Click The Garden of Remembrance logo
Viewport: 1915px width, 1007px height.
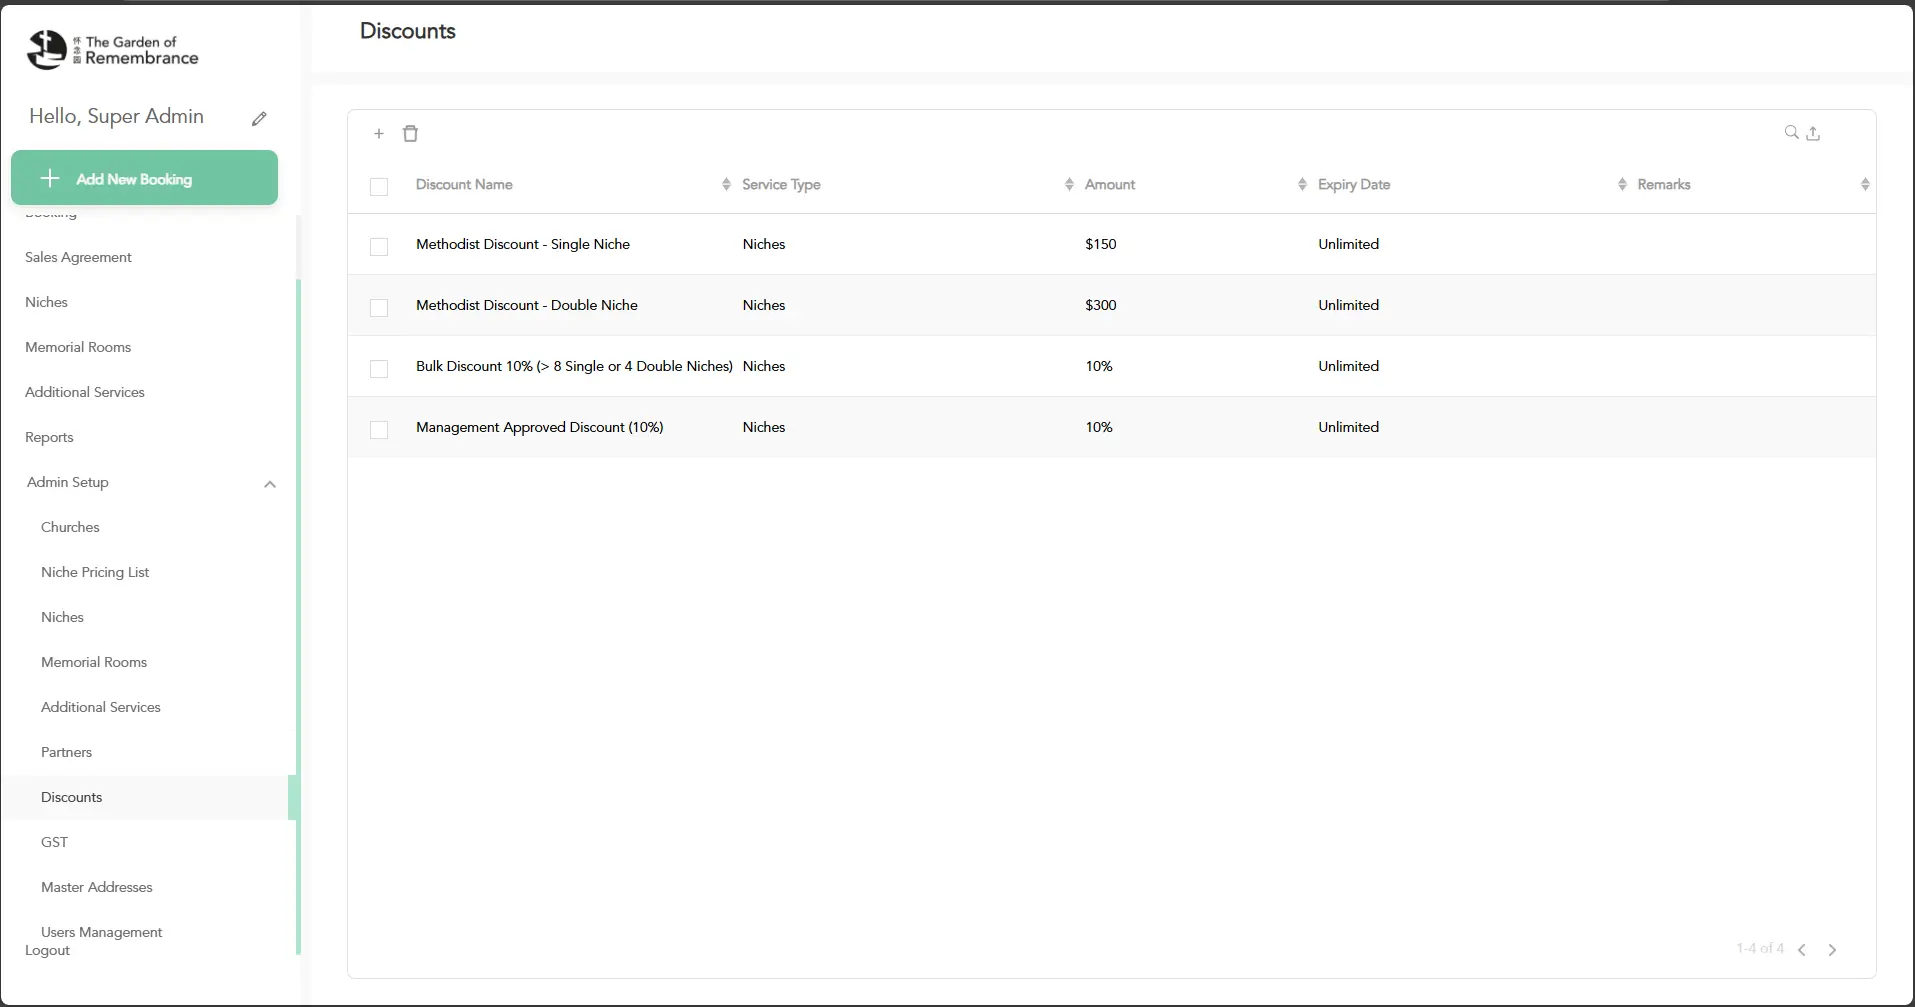click(112, 50)
